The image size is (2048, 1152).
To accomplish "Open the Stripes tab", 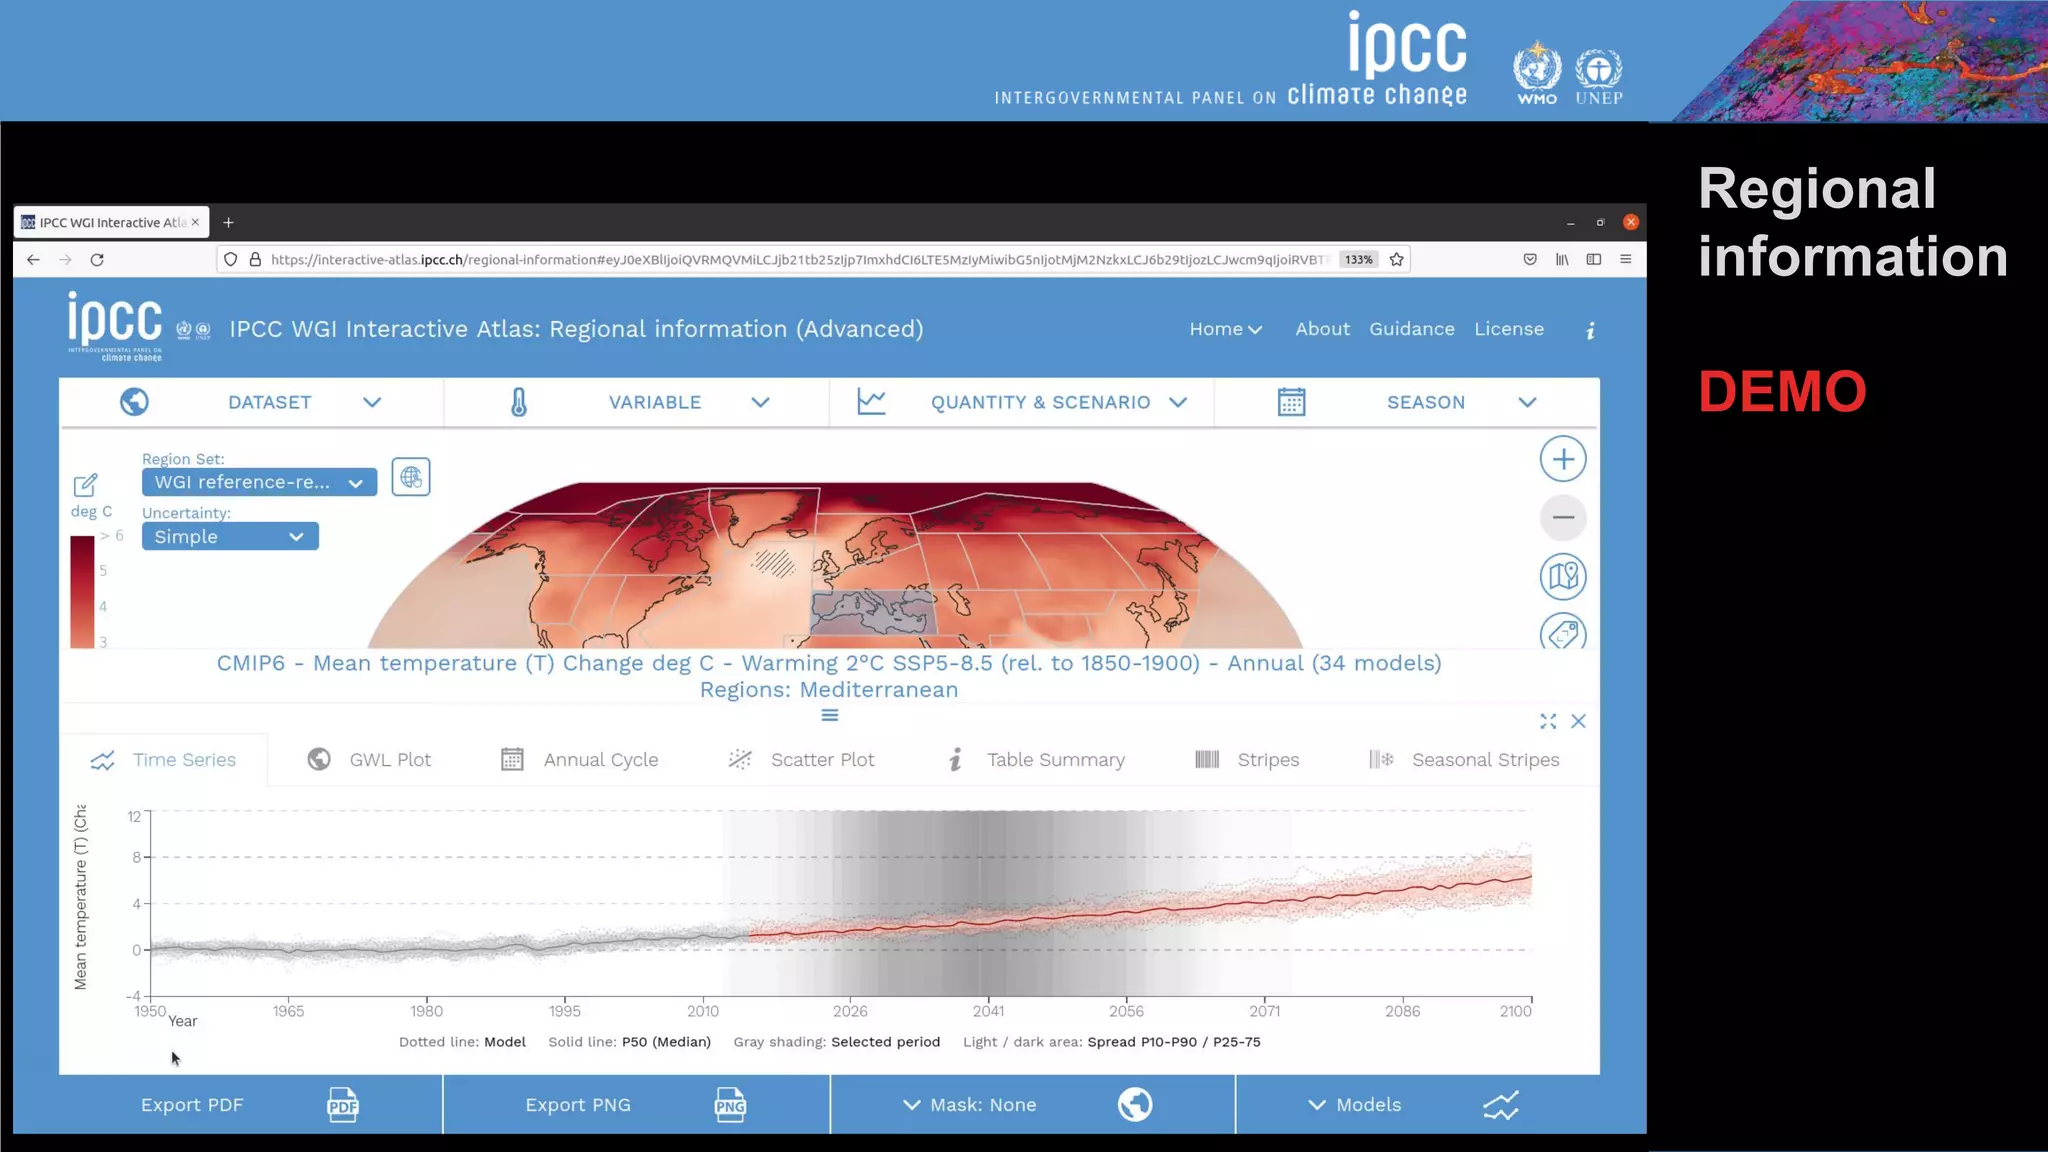I will coord(1247,760).
